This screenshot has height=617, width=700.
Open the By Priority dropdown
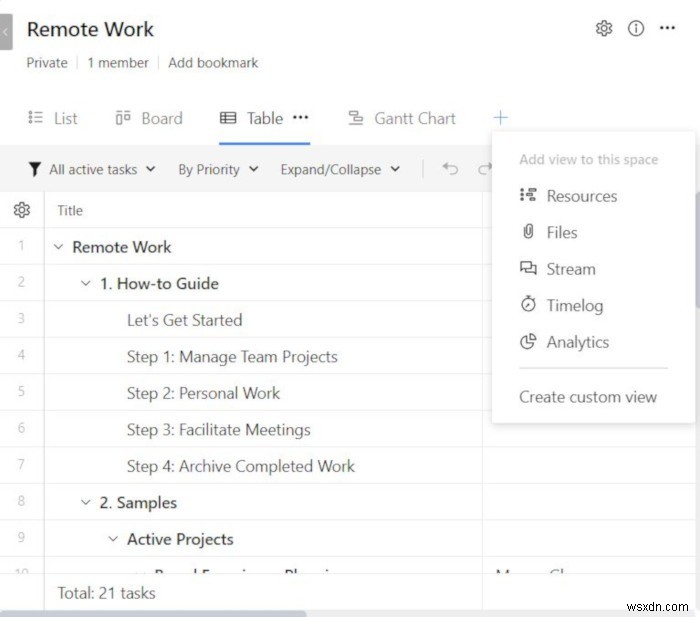coord(218,169)
